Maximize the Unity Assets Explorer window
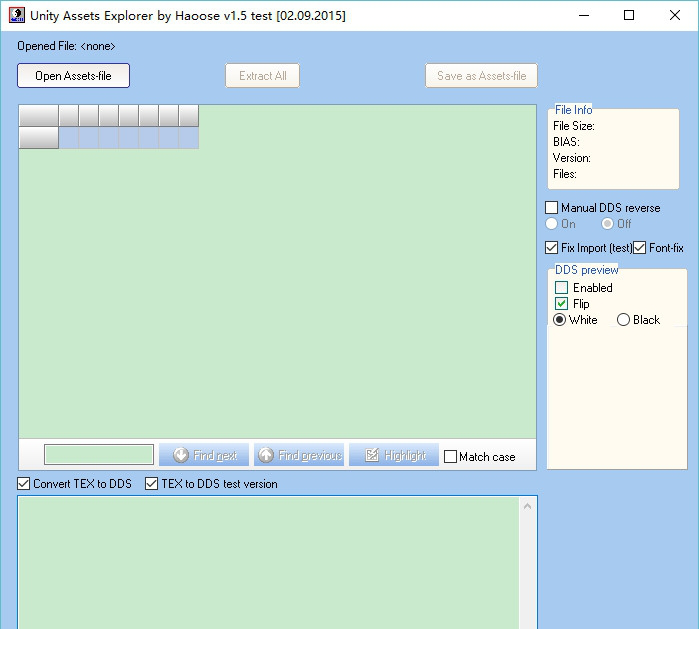 point(629,15)
